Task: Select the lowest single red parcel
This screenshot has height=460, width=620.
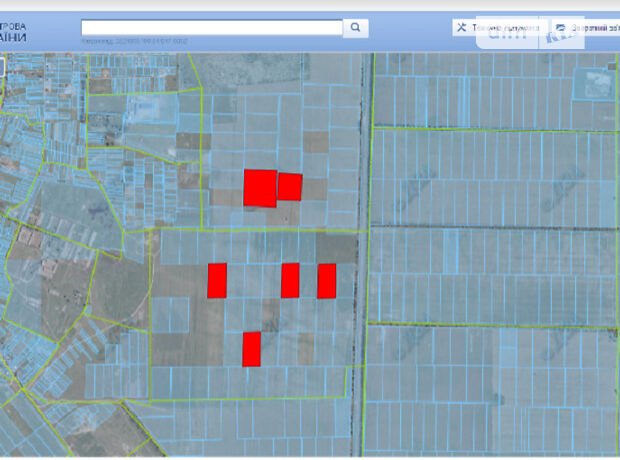Action: coord(252,348)
